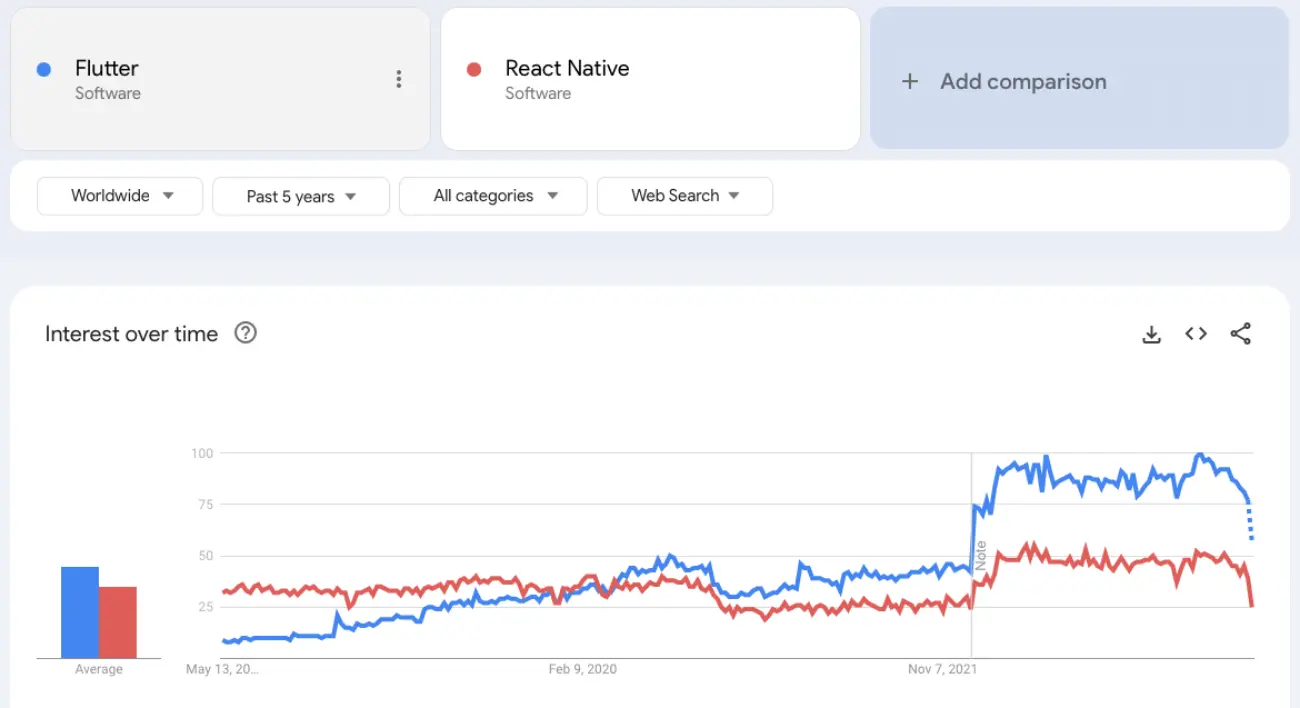This screenshot has height=708, width=1300.
Task: Click the 25 value on the y-axis
Action: click(x=205, y=607)
